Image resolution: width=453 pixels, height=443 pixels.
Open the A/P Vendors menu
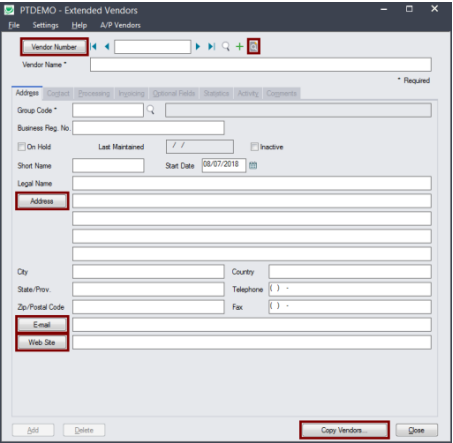pos(120,25)
